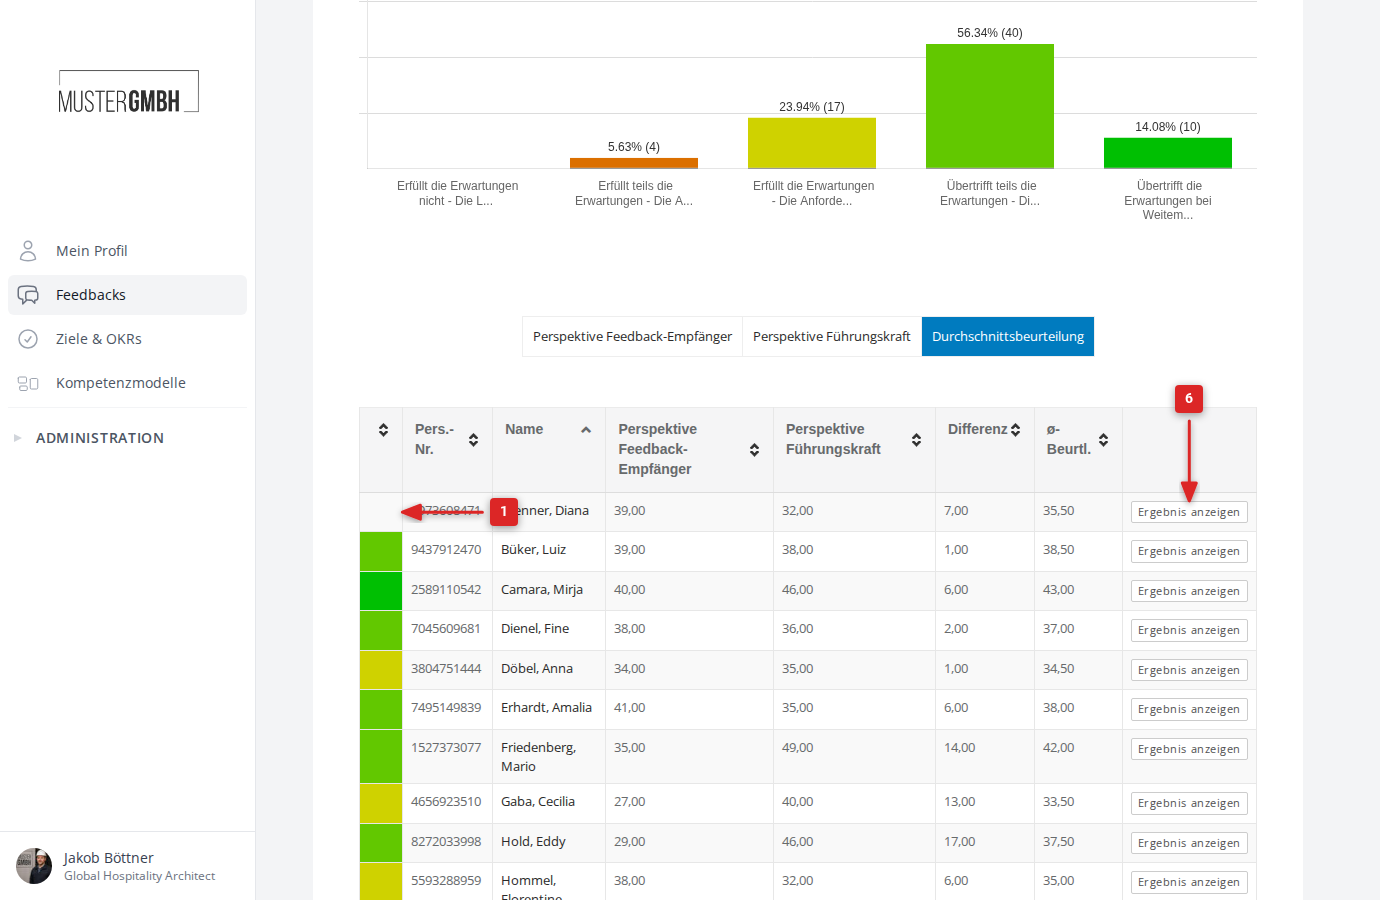
Task: Click the name Büker, Luiz
Action: 534,550
